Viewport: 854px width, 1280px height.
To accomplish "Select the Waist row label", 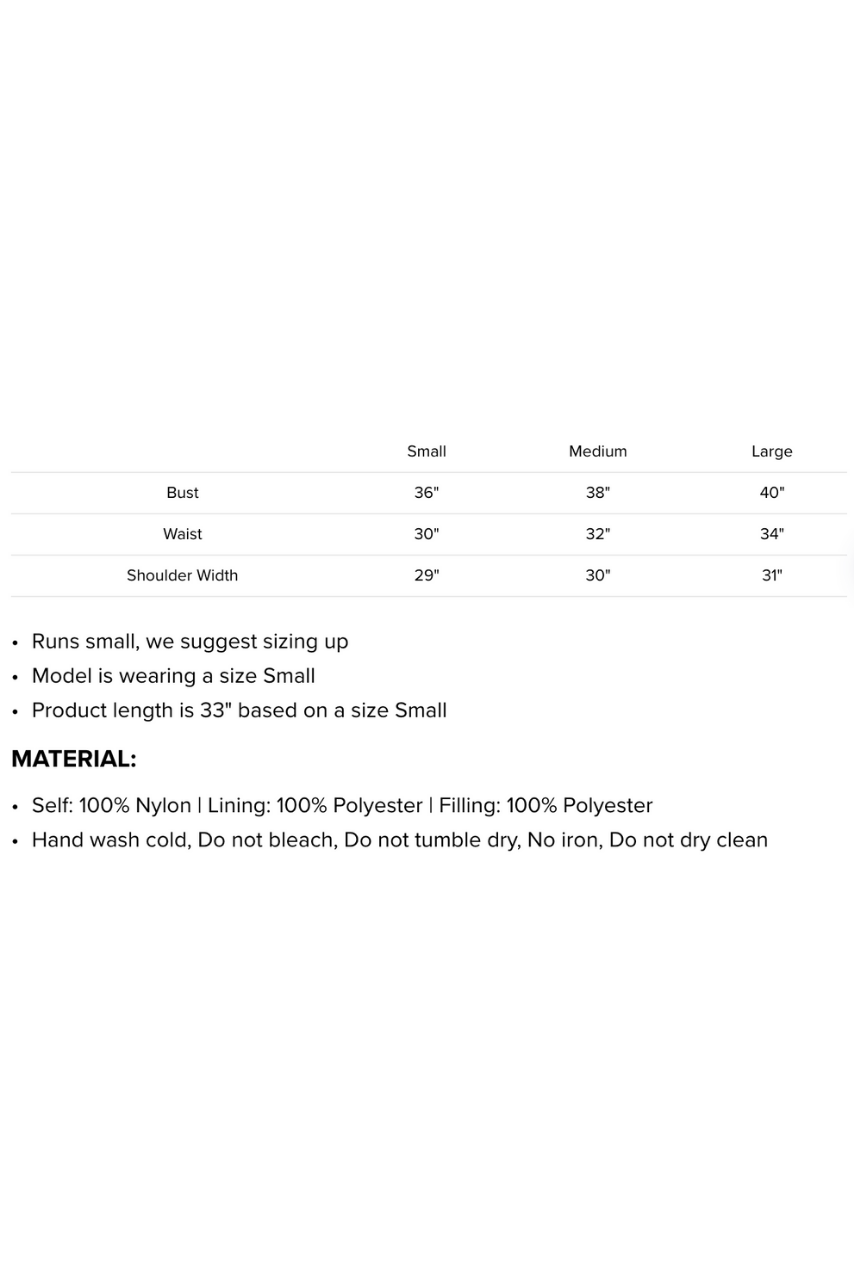I will coord(182,534).
